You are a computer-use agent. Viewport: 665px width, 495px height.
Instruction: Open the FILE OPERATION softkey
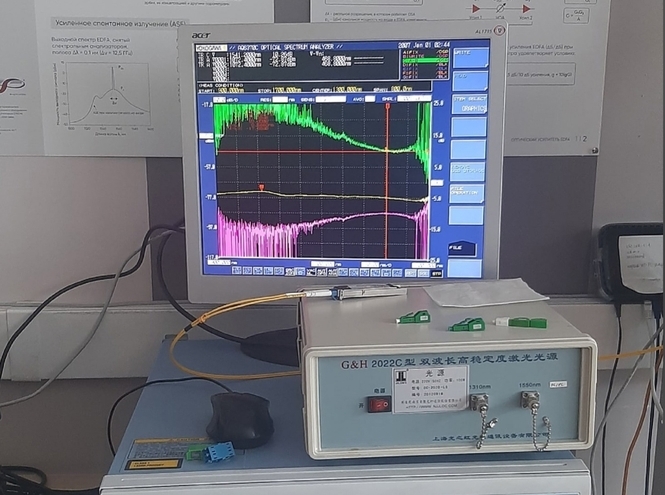coord(467,194)
